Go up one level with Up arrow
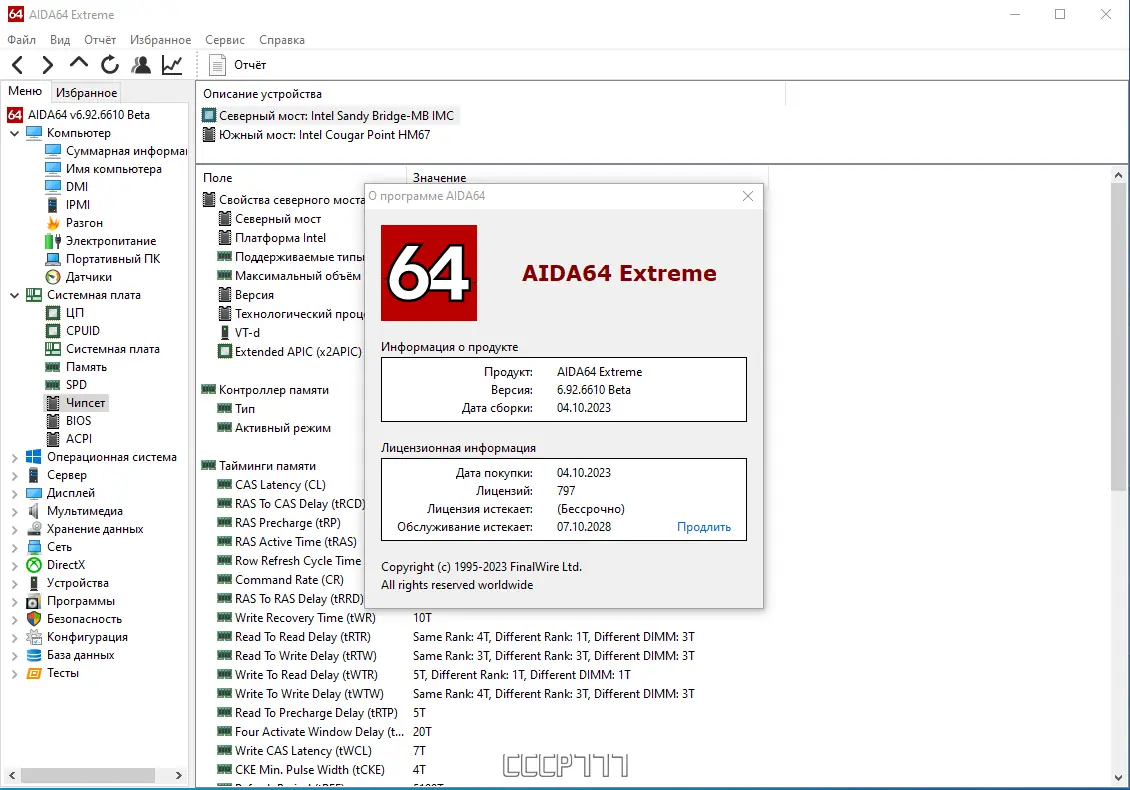 79,63
